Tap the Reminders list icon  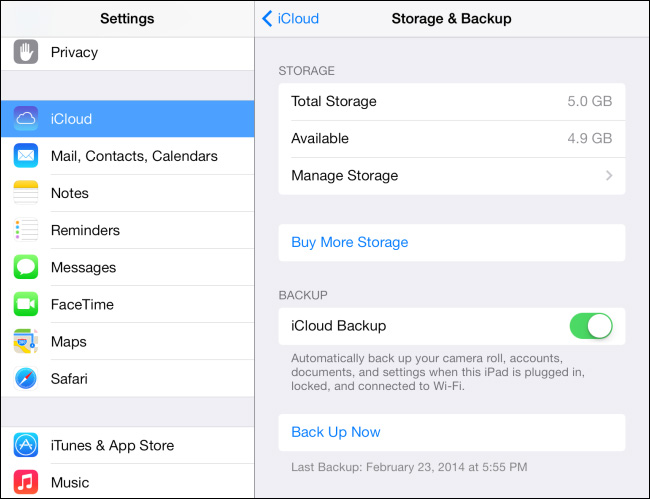(x=26, y=230)
